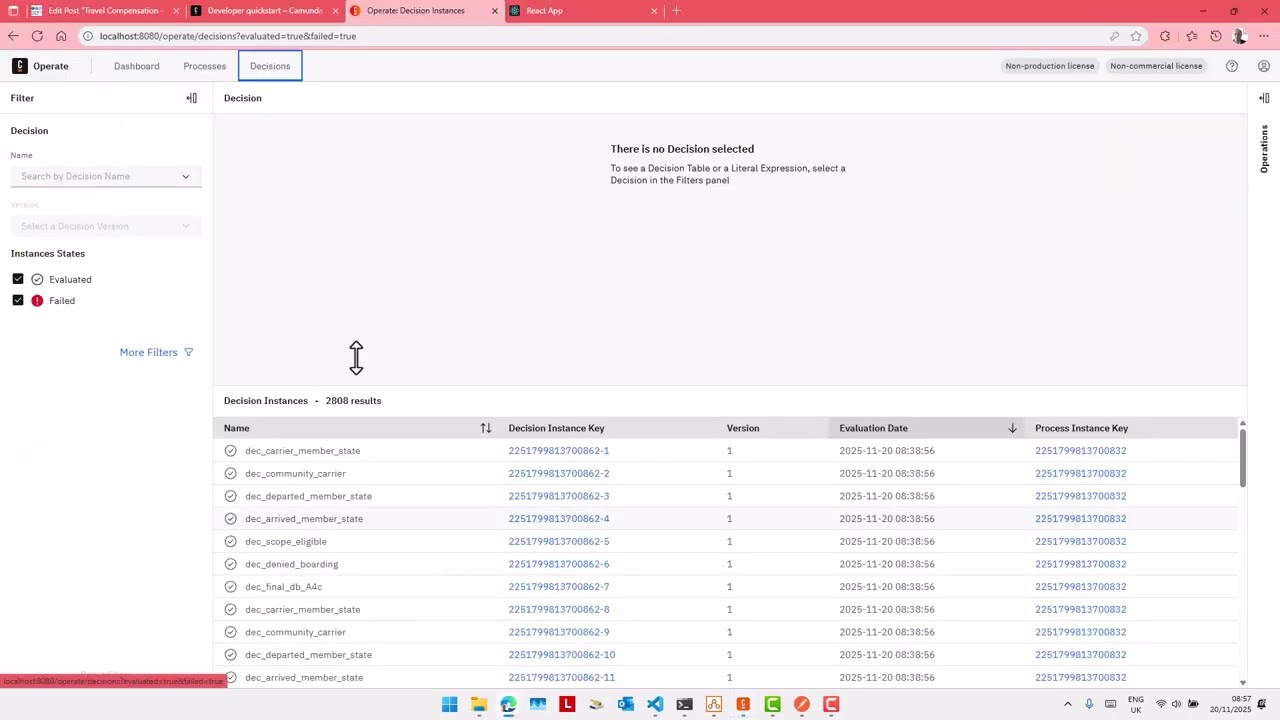1280x720 pixels.
Task: Click evaluated status icon for dec_final_db_A4c row
Action: [x=231, y=587]
